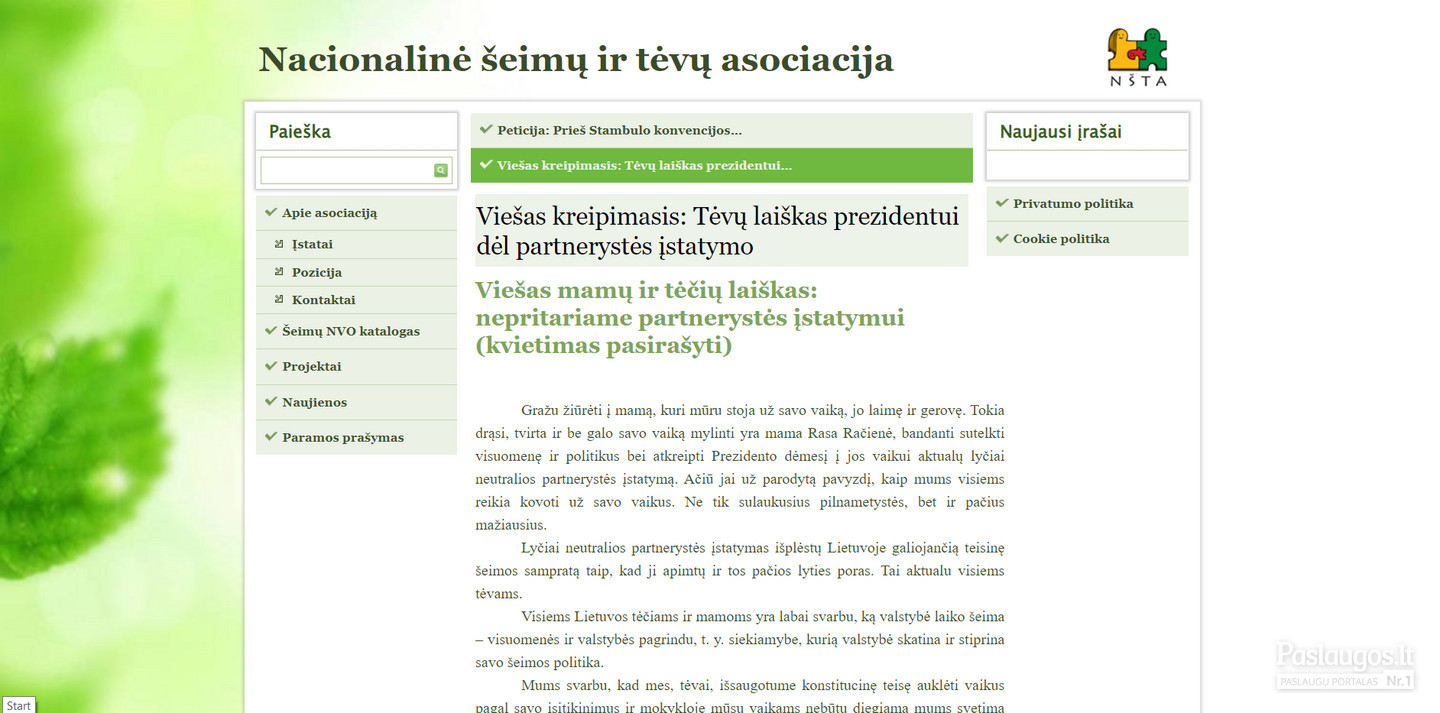Click site title Nacionalinė šeimų ir tėvų asociacija
The image size is (1440, 713).
point(576,60)
